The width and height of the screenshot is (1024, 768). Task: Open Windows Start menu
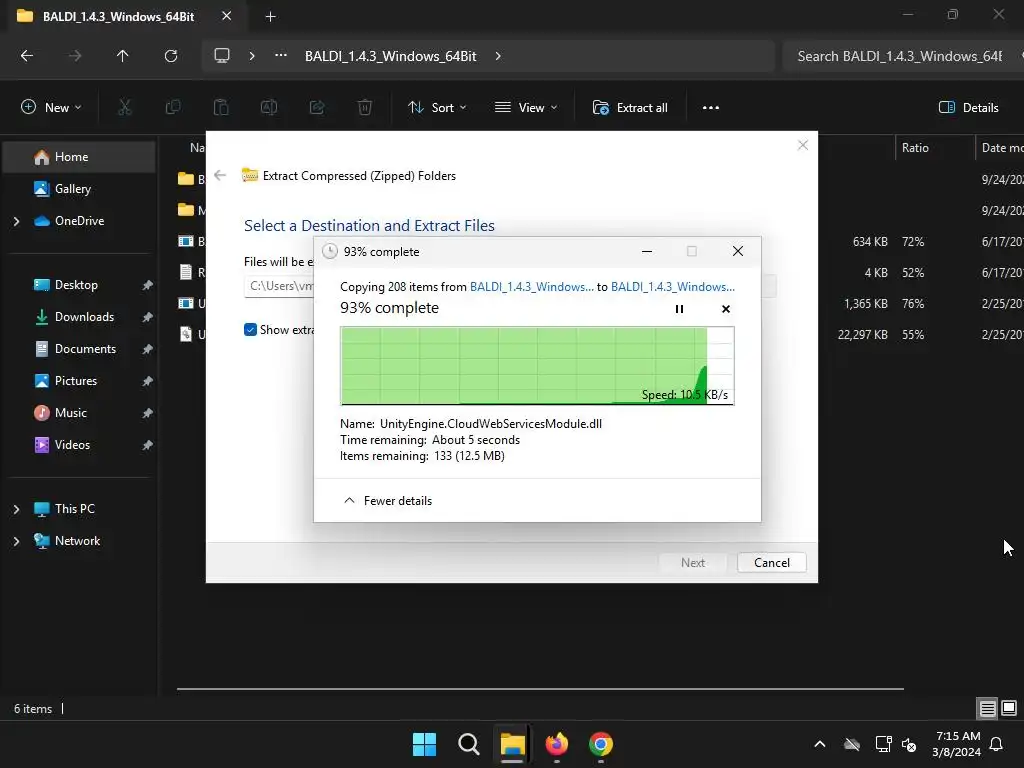point(424,744)
